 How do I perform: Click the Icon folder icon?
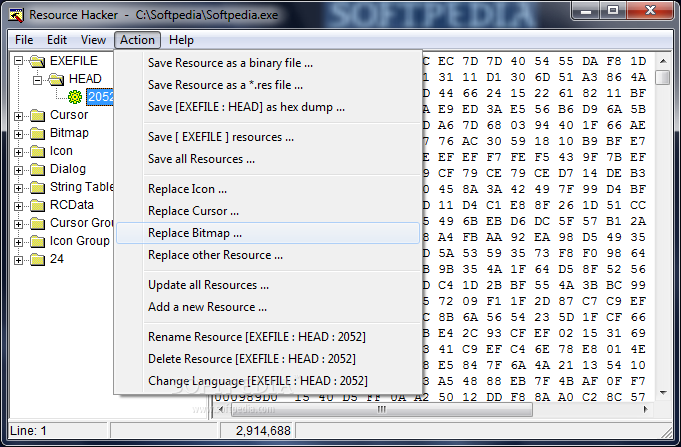(x=37, y=151)
